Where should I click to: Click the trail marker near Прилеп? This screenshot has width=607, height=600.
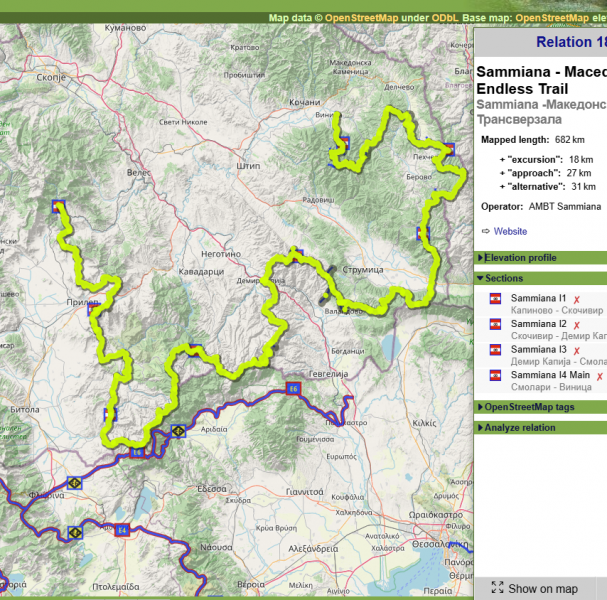94,310
